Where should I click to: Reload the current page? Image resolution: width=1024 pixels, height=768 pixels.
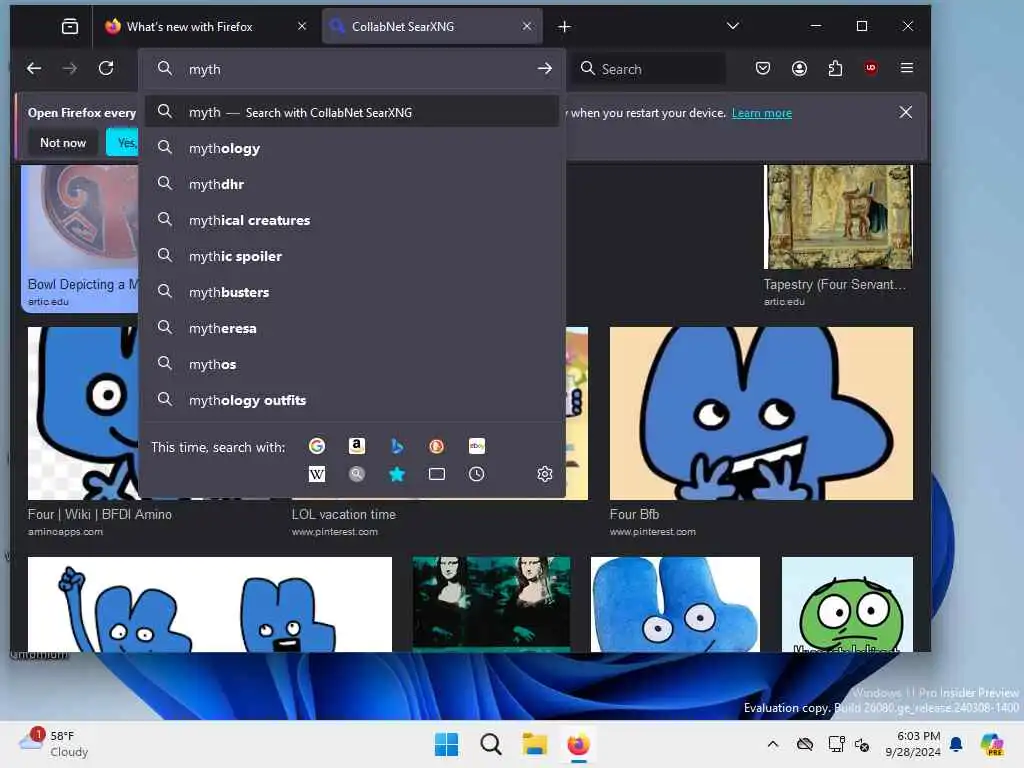106,68
